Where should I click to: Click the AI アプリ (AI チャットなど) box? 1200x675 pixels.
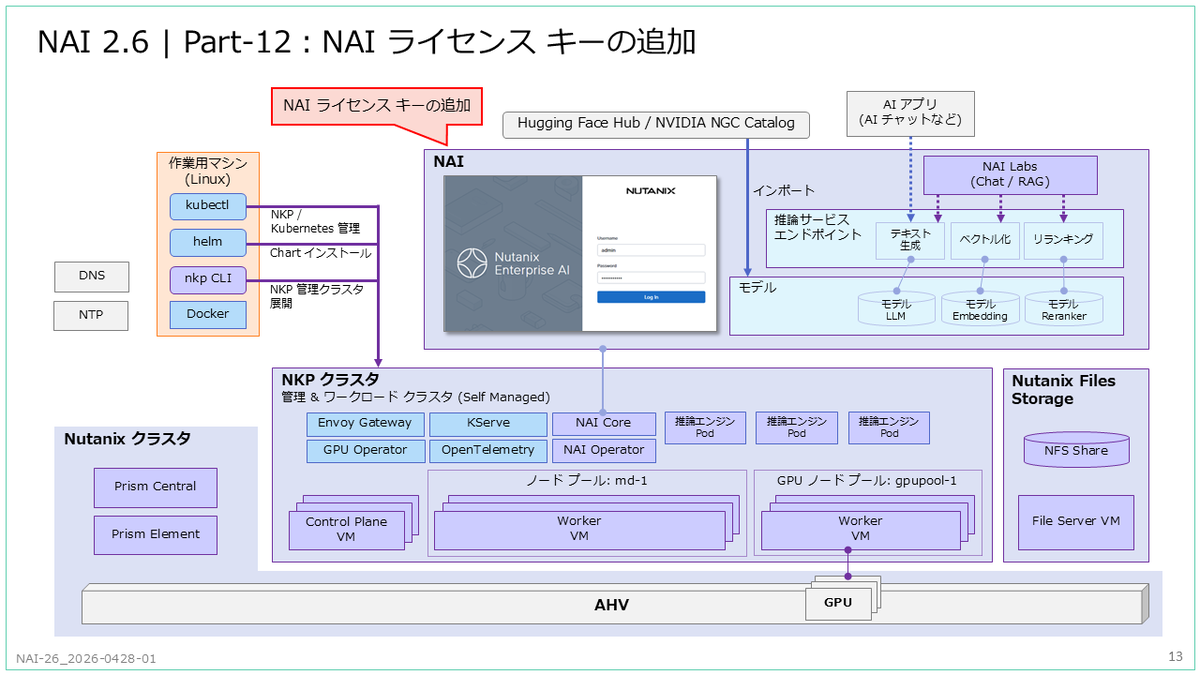910,112
